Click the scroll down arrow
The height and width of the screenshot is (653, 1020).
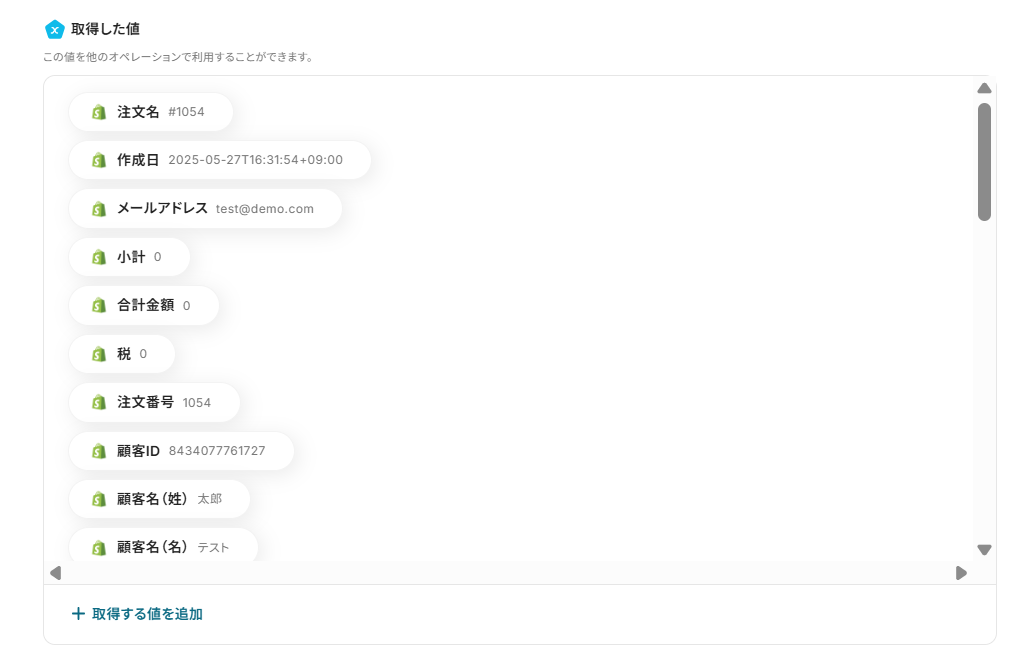(x=984, y=550)
